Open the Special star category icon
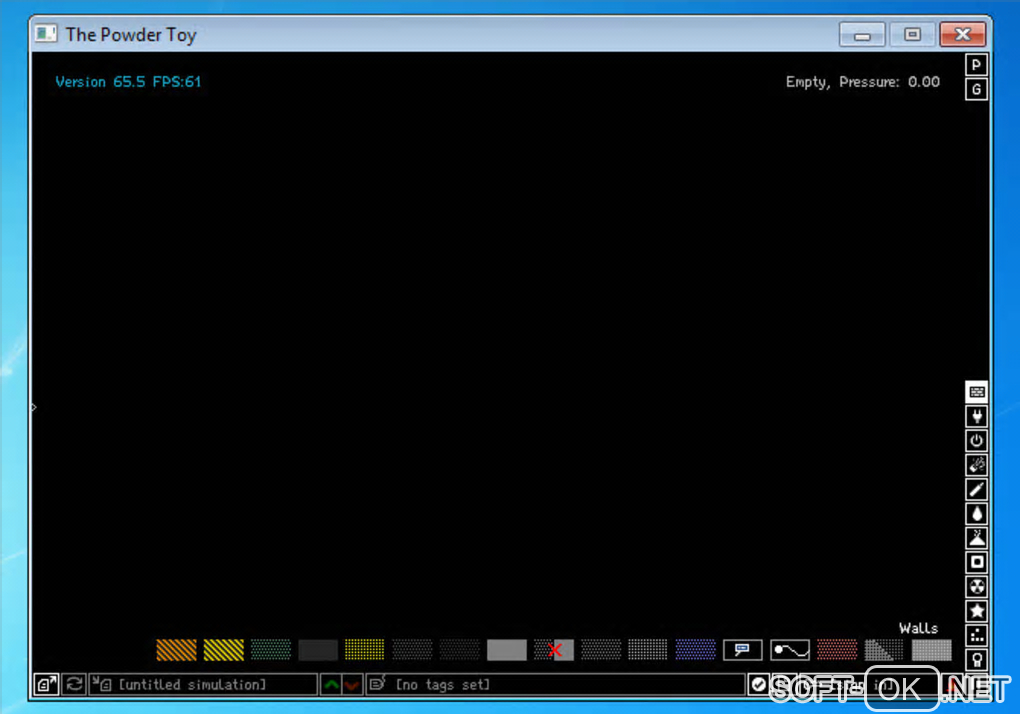This screenshot has width=1020, height=714. click(976, 611)
